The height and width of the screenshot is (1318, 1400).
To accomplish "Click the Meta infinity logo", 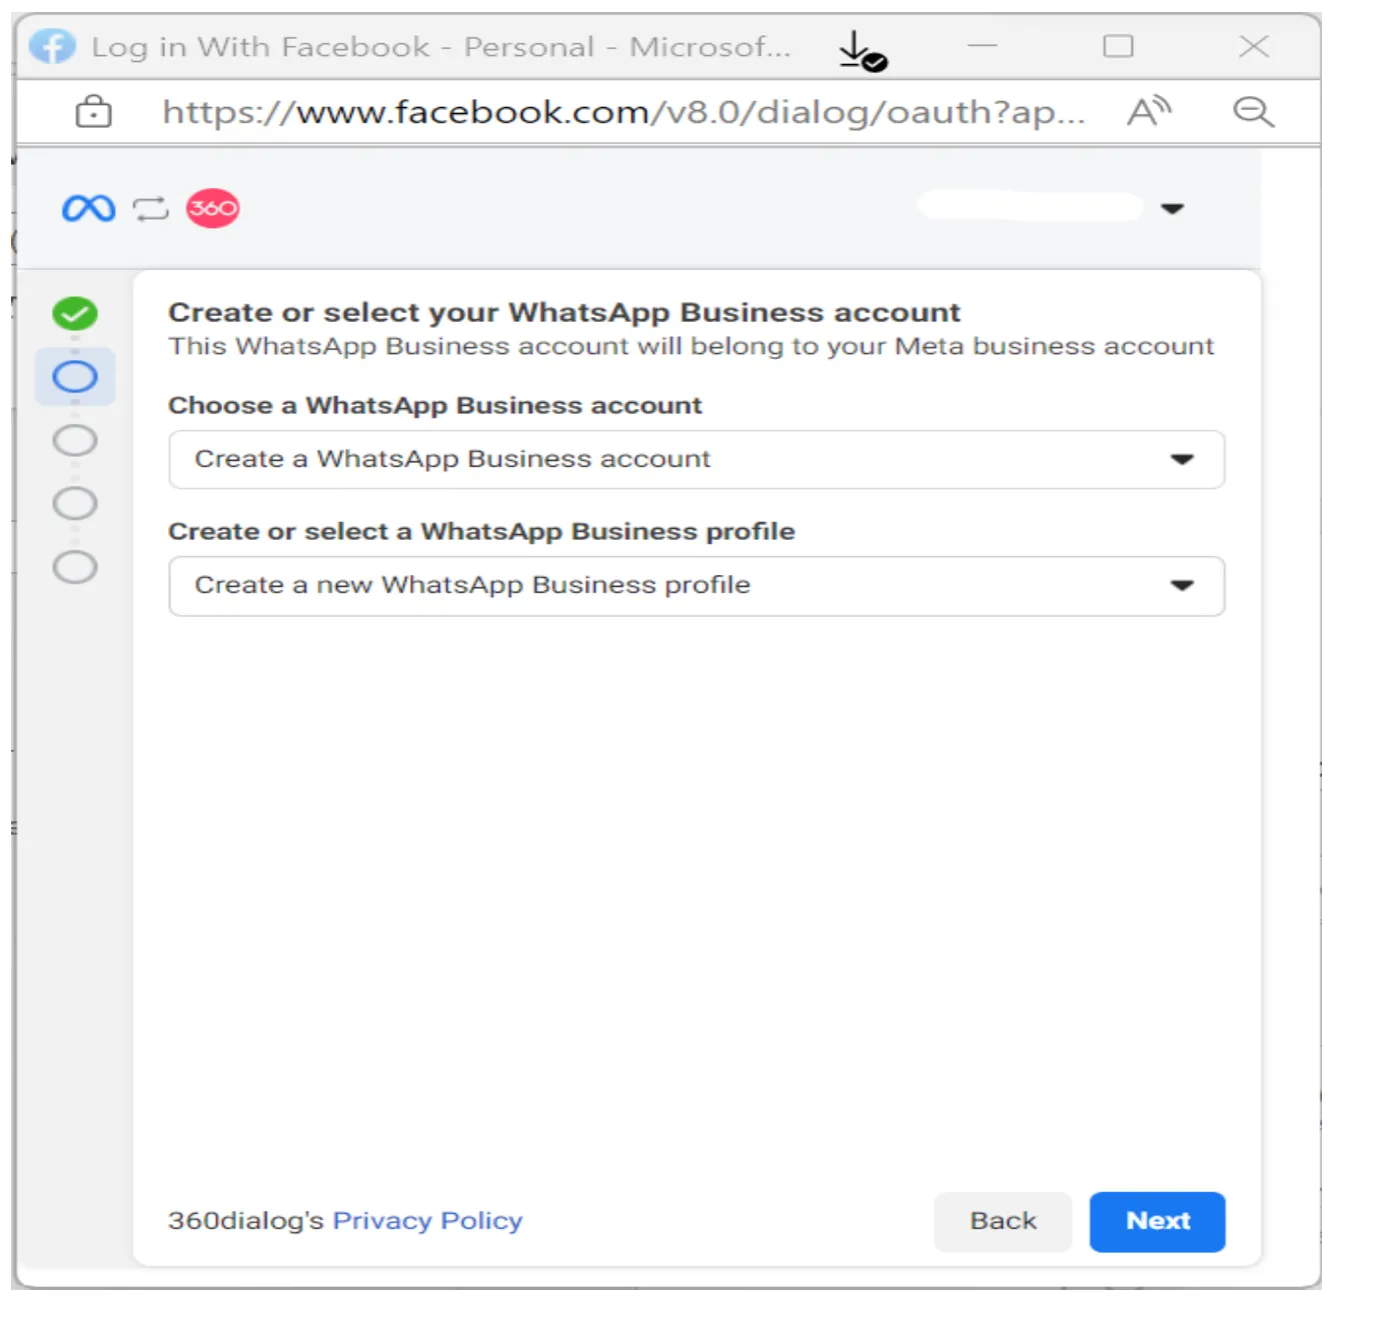I will pyautogui.click(x=89, y=208).
